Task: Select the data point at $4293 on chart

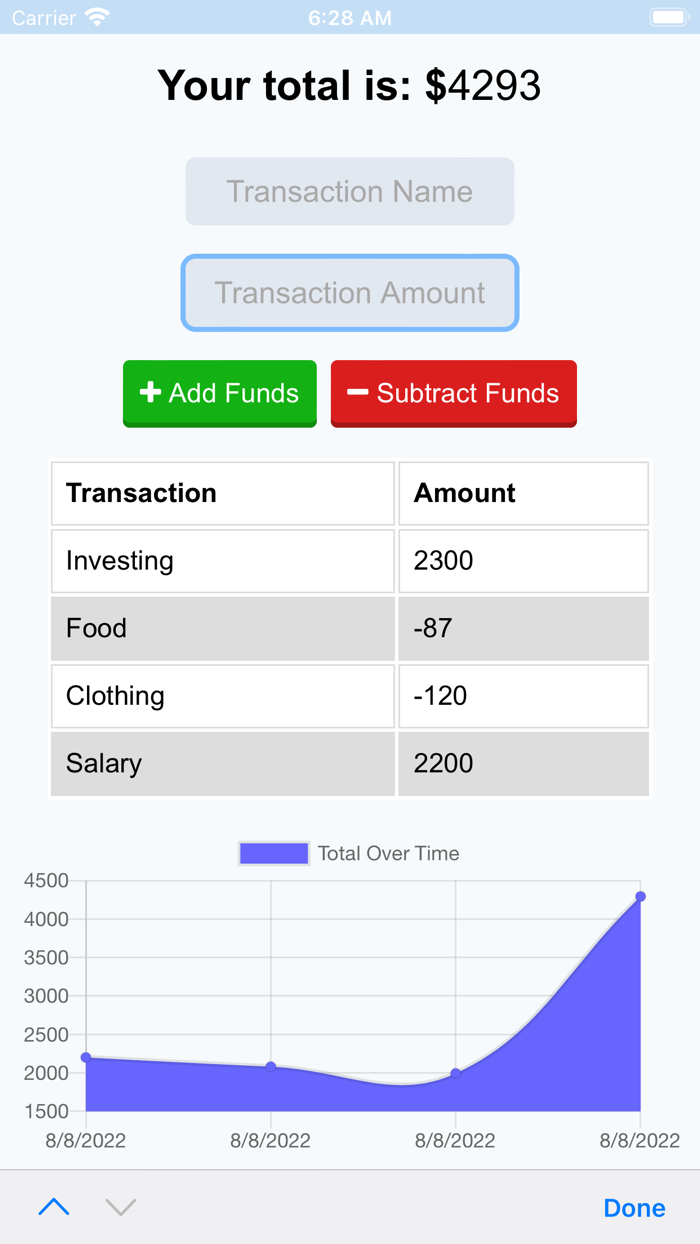Action: click(640, 896)
